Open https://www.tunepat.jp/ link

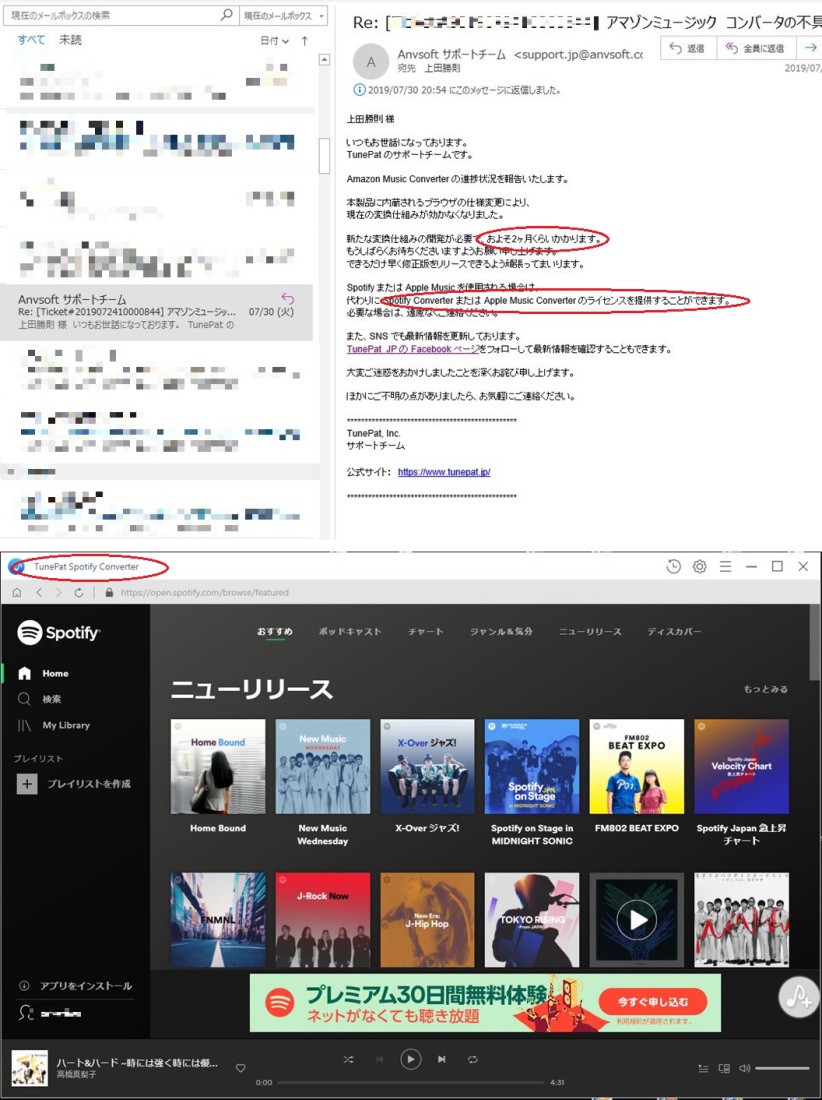[x=444, y=471]
